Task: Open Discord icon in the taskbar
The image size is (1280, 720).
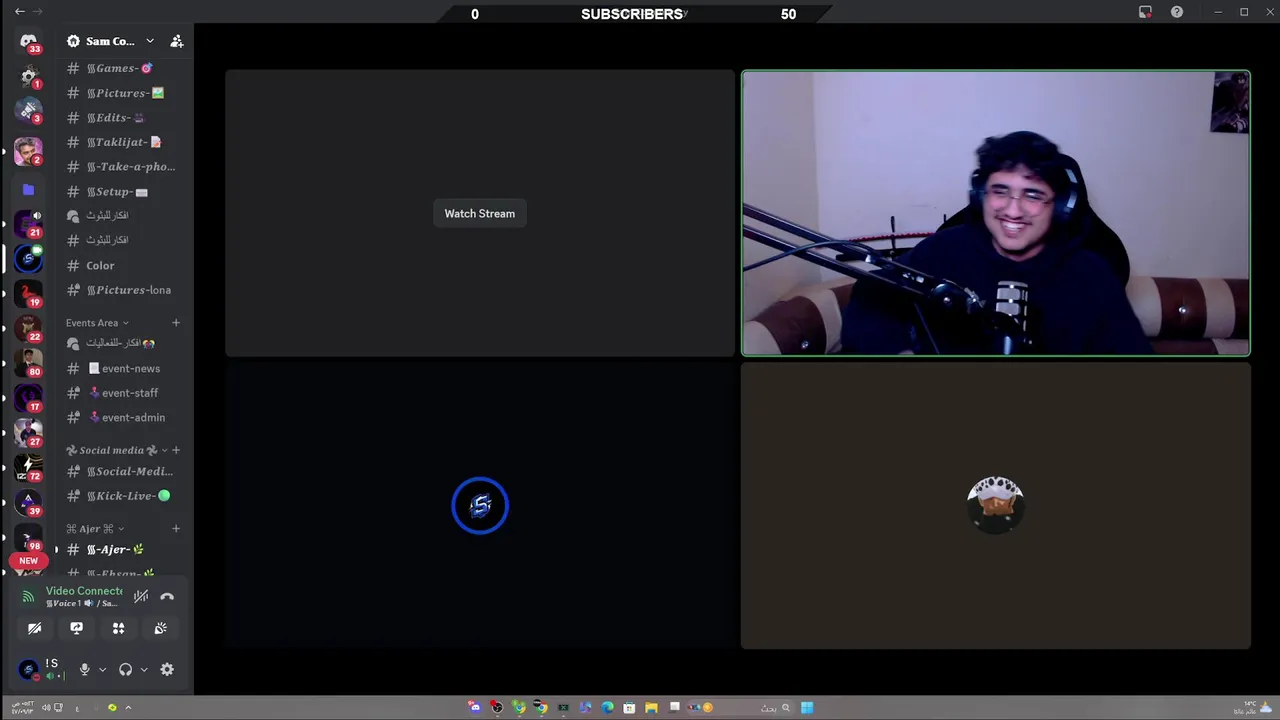Action: [474, 708]
